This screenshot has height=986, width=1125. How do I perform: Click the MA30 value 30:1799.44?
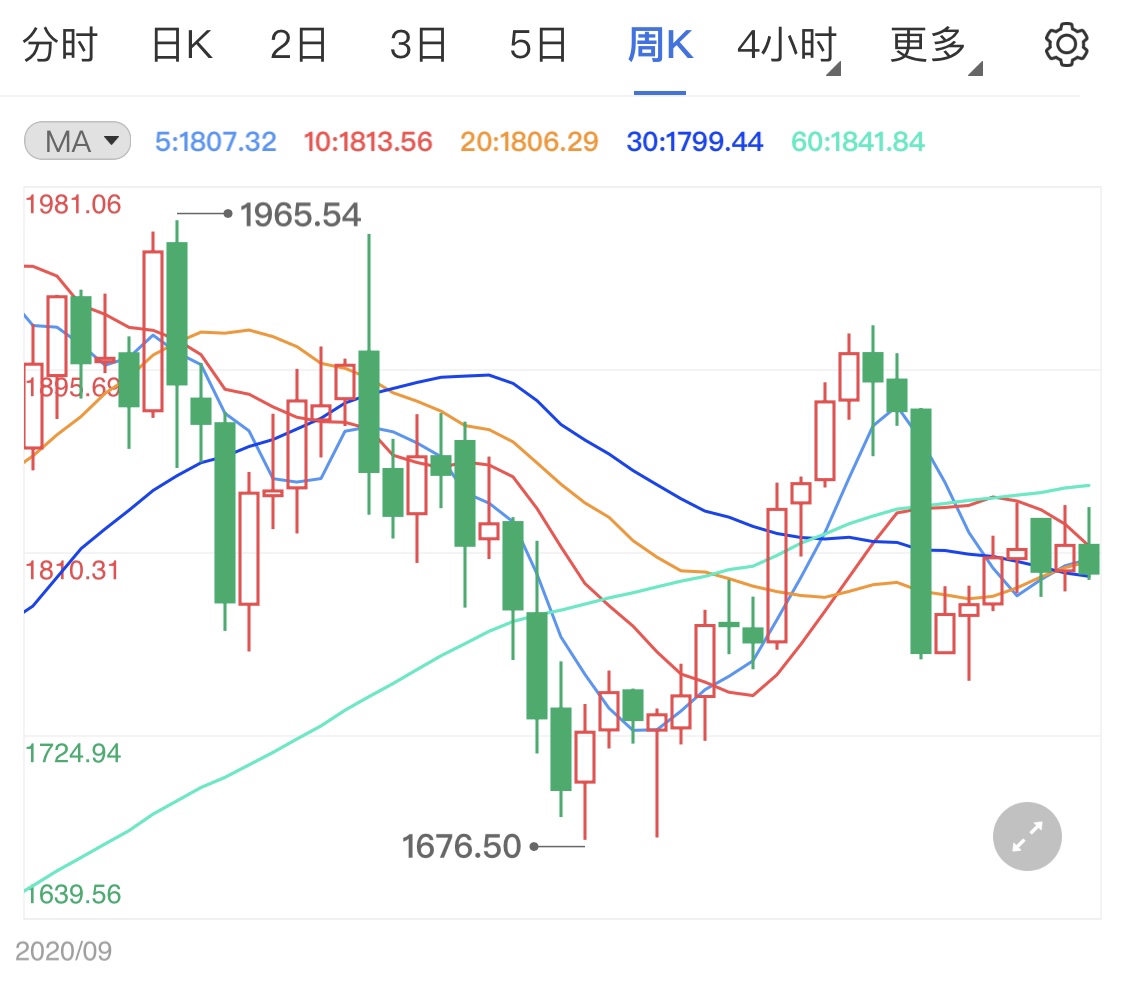click(695, 141)
